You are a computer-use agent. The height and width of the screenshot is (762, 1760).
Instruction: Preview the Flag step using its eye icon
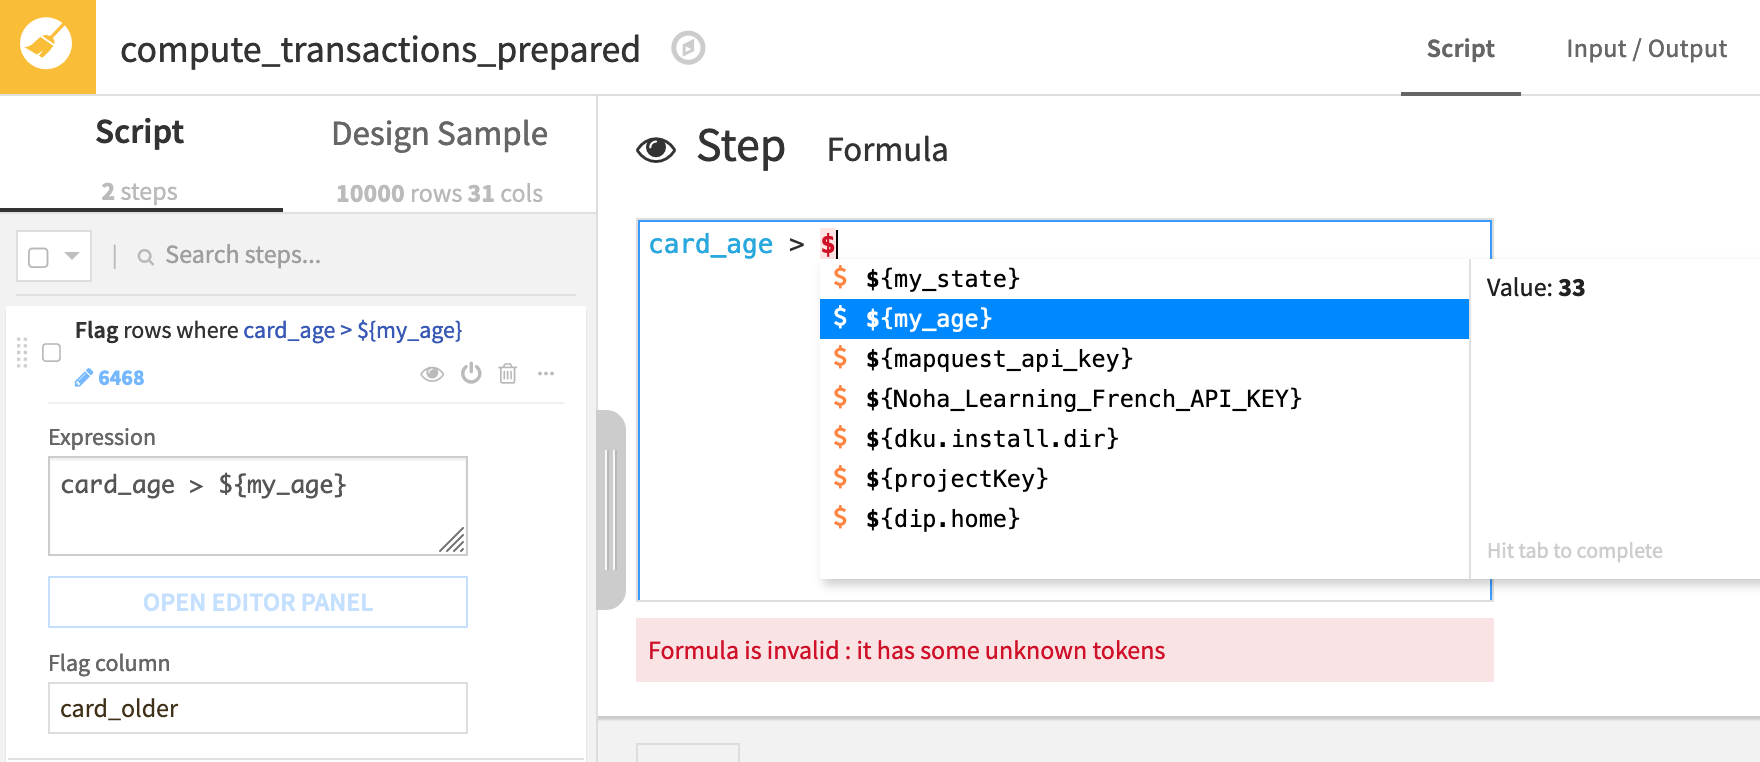[432, 373]
